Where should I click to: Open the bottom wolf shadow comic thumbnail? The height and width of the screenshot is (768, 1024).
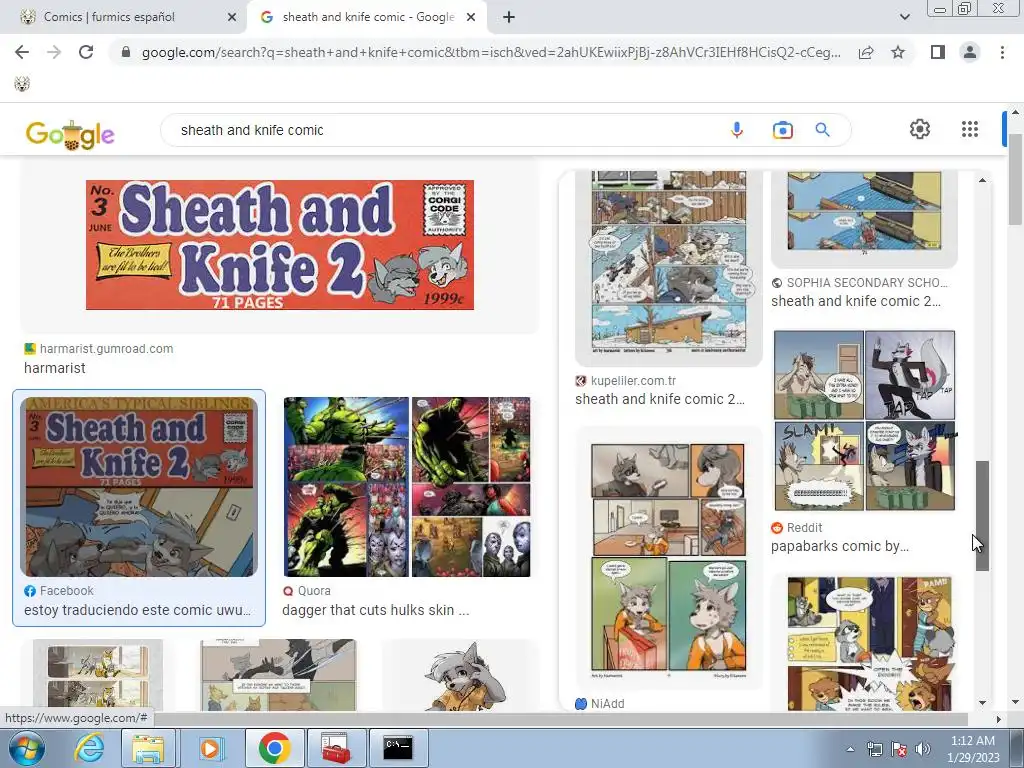pyautogui.click(x=278, y=675)
